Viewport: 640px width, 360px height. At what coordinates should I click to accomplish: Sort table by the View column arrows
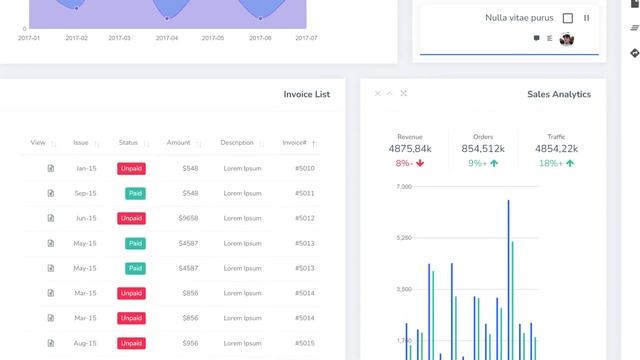coord(53,143)
